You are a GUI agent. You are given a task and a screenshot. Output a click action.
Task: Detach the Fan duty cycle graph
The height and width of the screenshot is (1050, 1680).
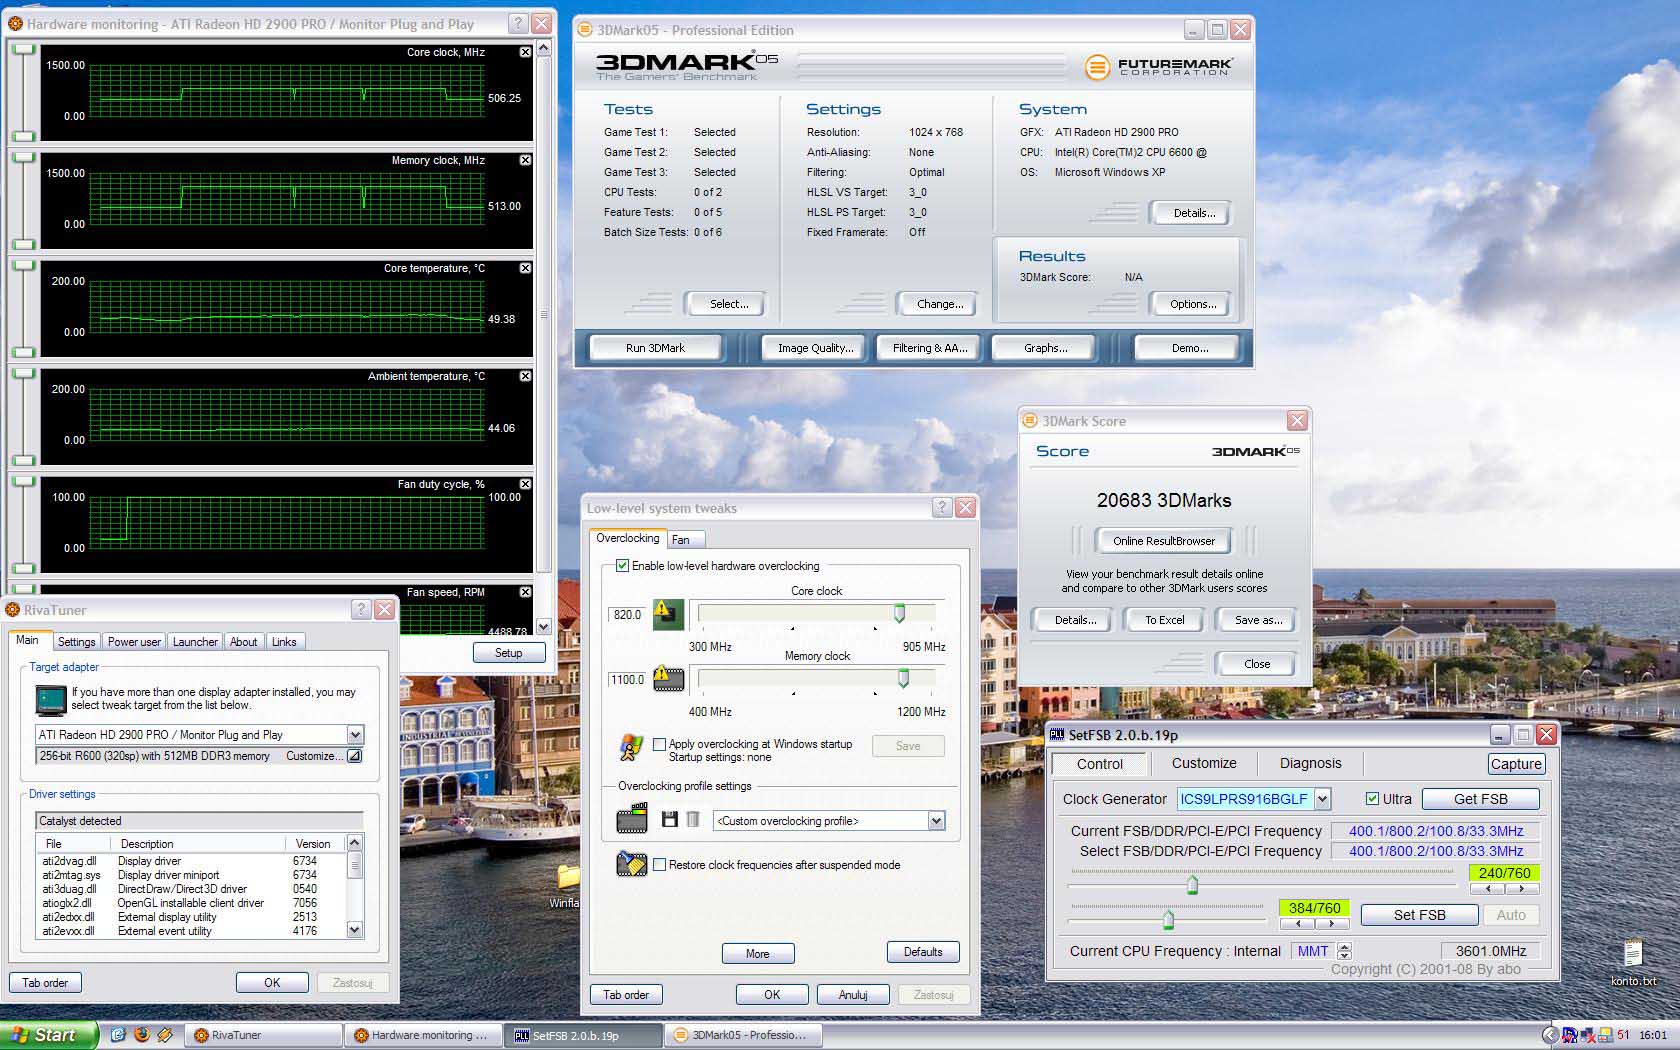tap(526, 484)
